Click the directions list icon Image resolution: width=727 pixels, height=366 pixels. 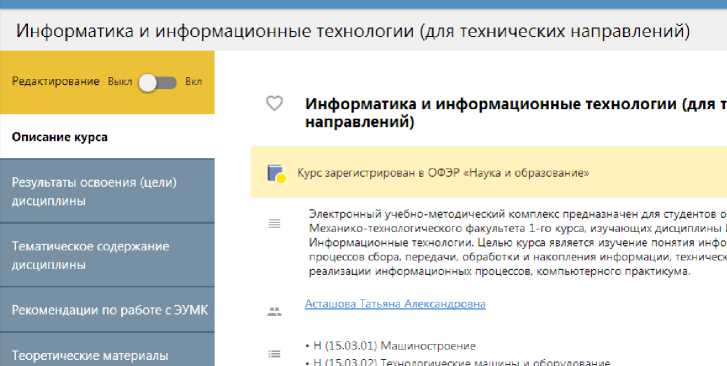point(274,354)
